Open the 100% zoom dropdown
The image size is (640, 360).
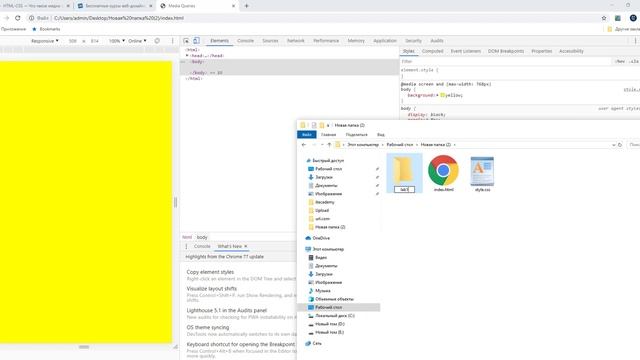(117, 41)
